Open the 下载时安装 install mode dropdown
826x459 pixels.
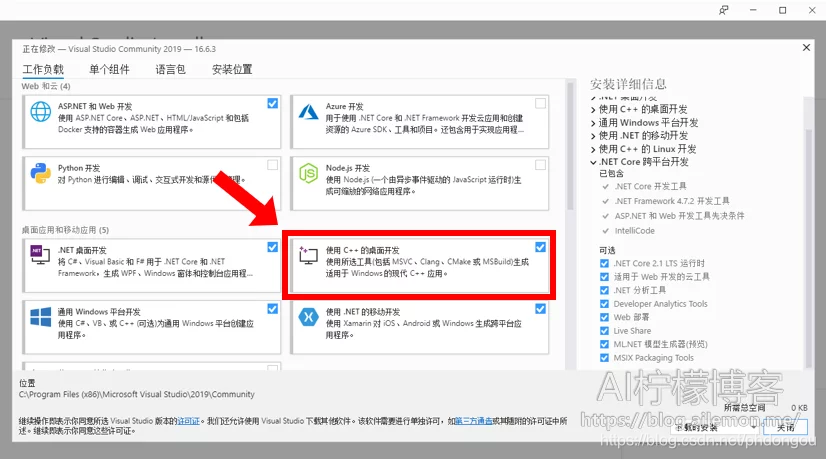point(715,427)
